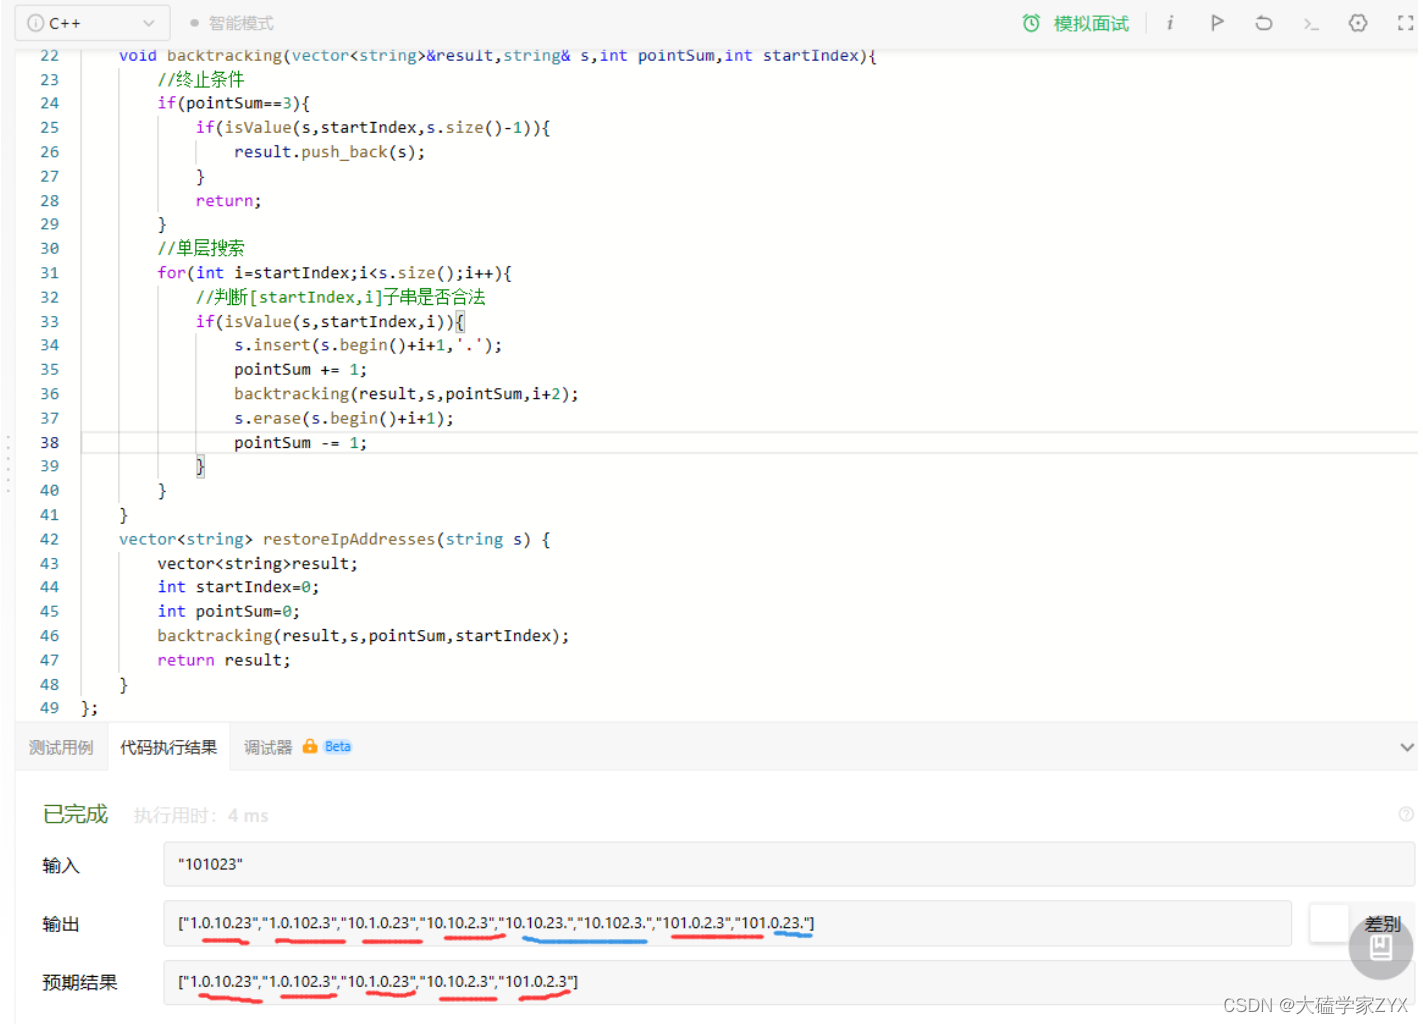The width and height of the screenshot is (1423, 1024).
Task: Click the input field showing "101023"
Action: 789,864
